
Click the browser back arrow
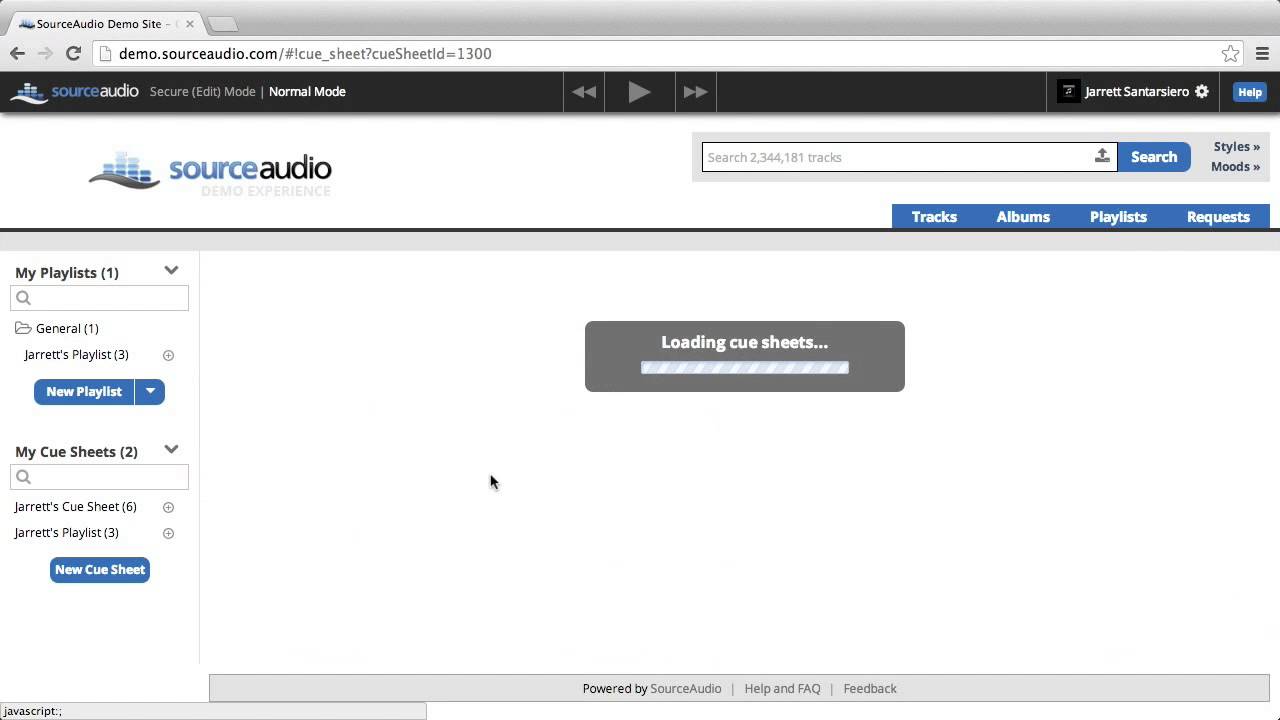tap(17, 54)
